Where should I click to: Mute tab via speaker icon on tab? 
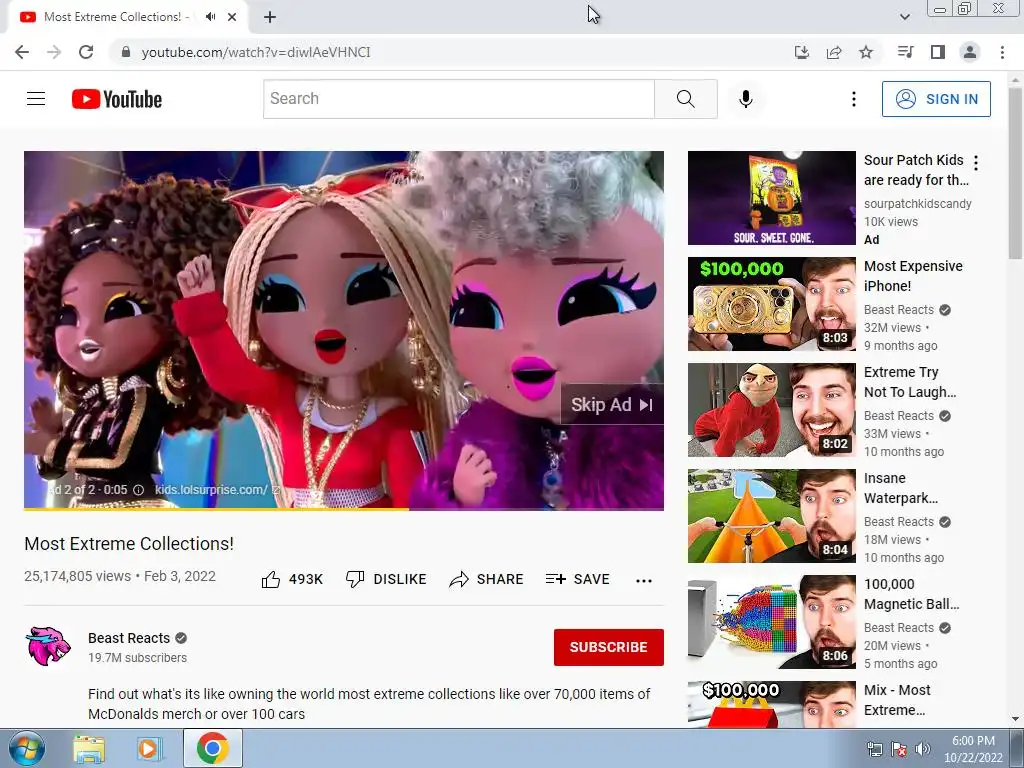[x=210, y=17]
